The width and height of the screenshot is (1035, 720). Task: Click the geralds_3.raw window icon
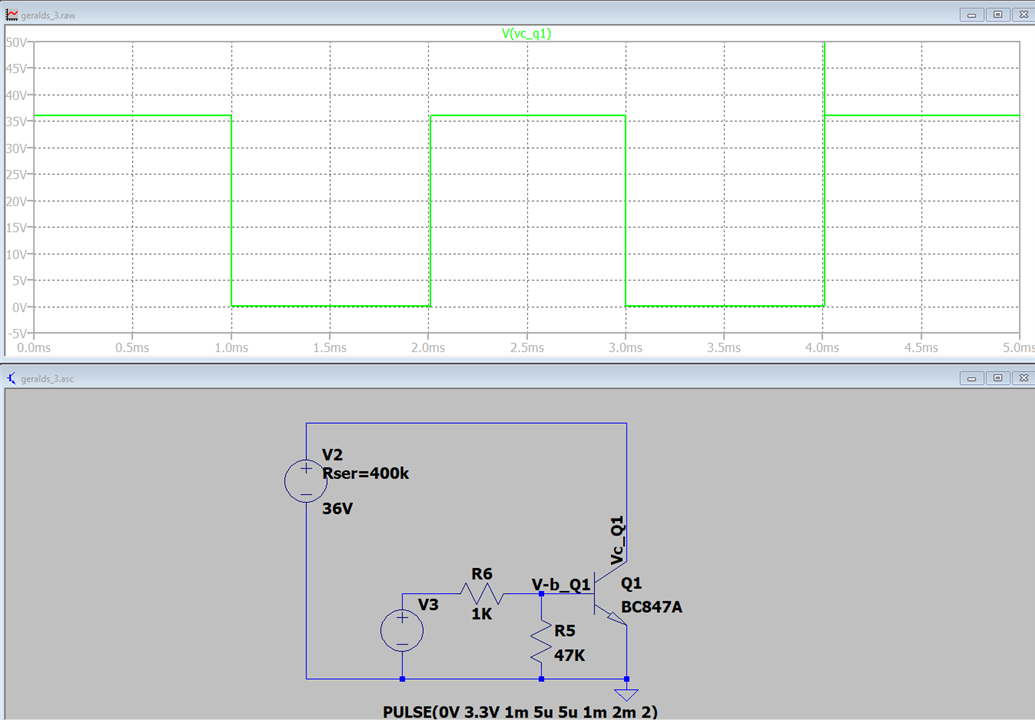click(x=11, y=15)
